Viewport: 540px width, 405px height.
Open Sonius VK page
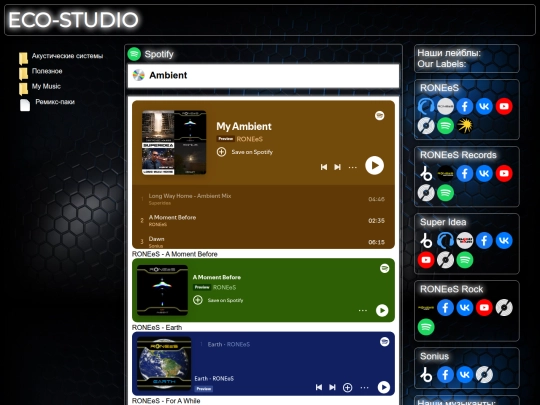click(465, 375)
